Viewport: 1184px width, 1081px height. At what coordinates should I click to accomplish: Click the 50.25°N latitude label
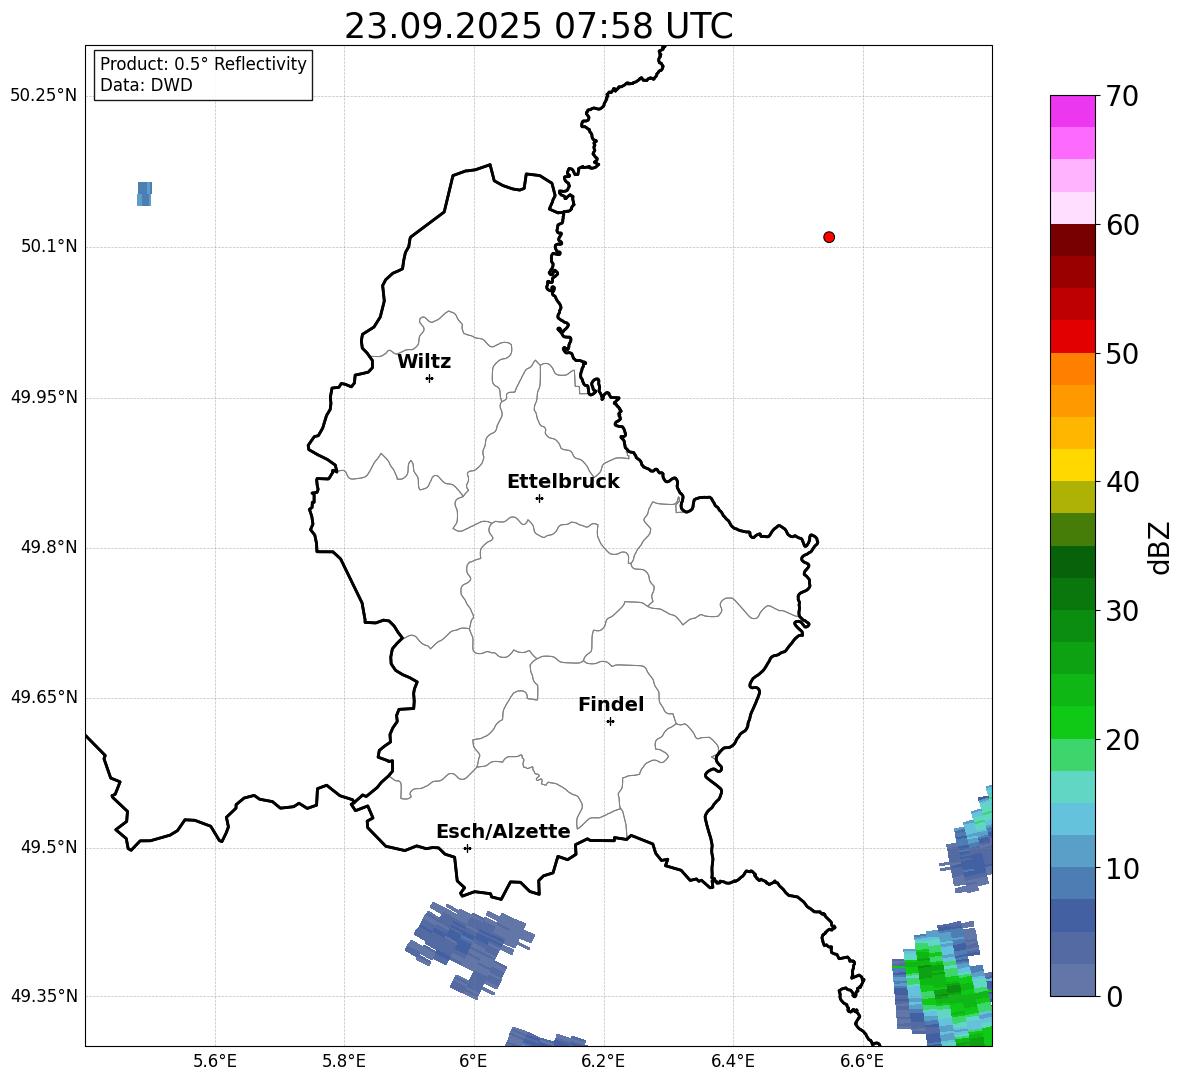pos(44,96)
